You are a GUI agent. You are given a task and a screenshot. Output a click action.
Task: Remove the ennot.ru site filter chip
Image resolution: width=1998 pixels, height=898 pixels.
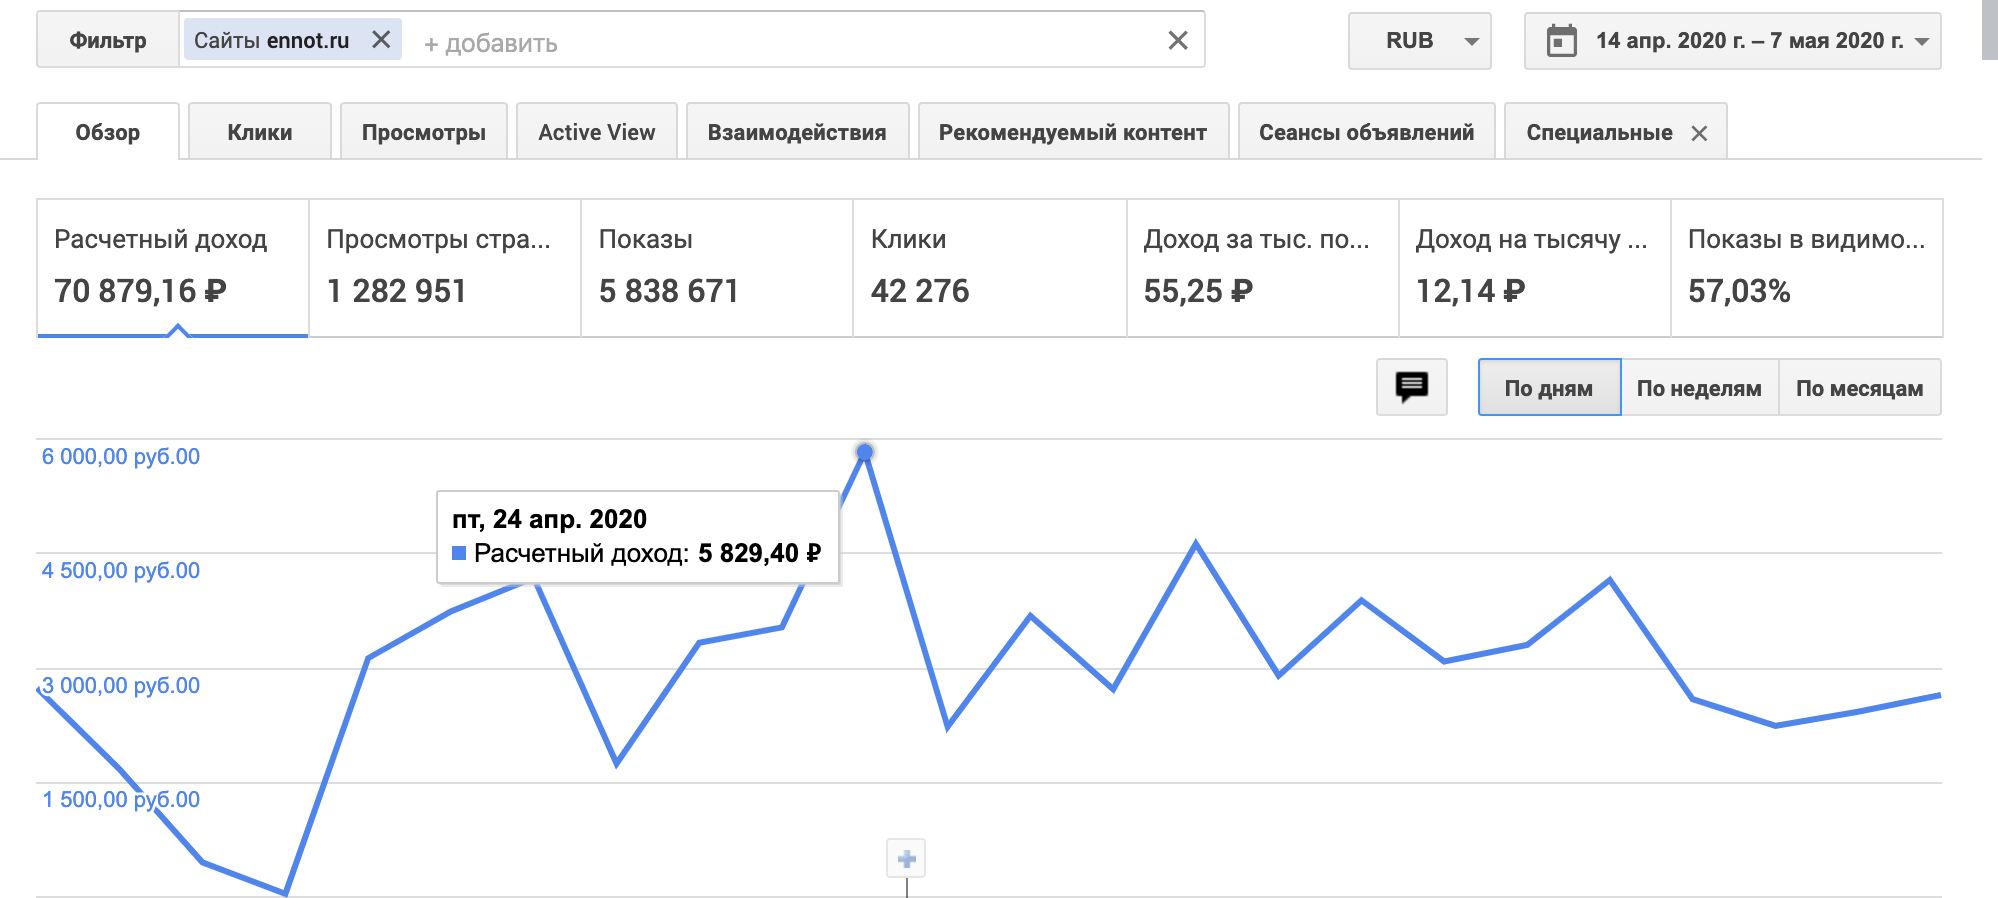(x=381, y=40)
